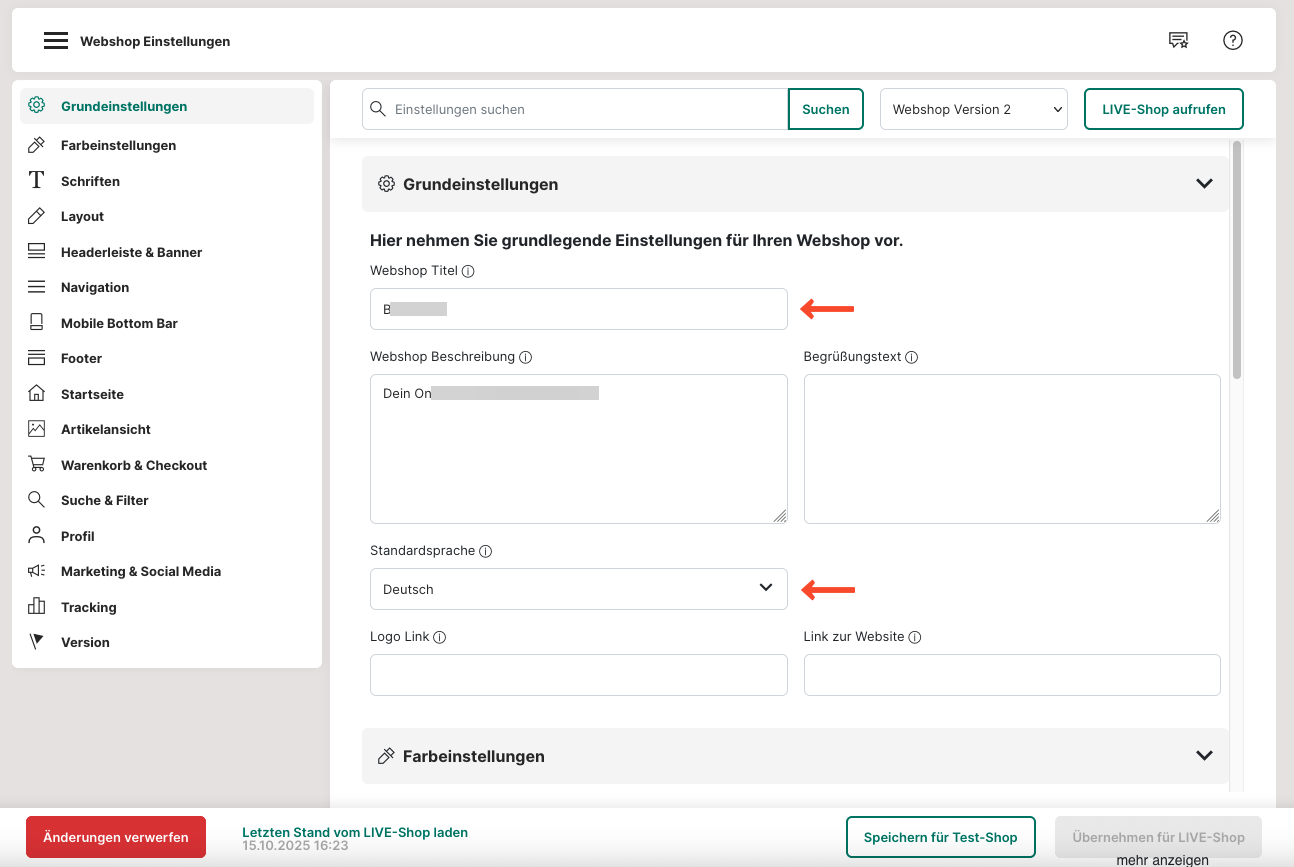Click the Webshop Beschreibung info icon
Screen dimensions: 1294x867
pyautogui.click(x=526, y=357)
